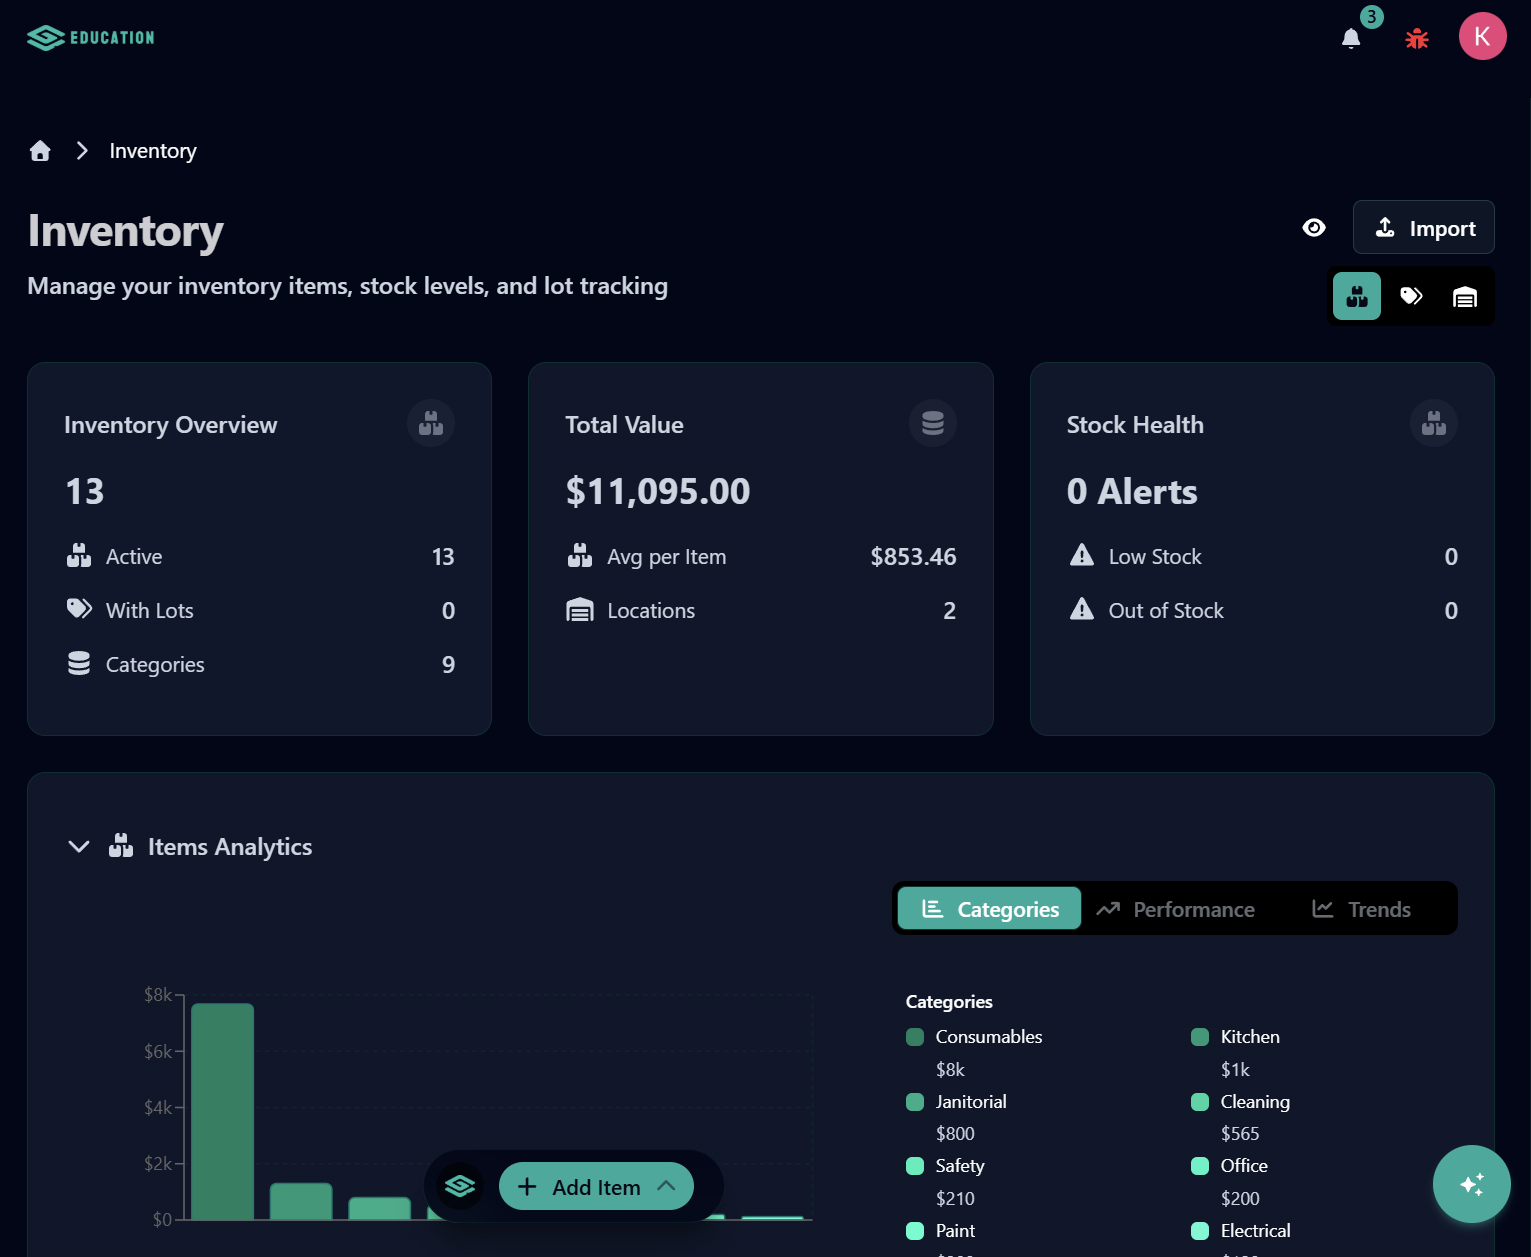Image resolution: width=1531 pixels, height=1257 pixels.
Task: Click the tallest Consumables bar in chart
Action: pos(223,1112)
